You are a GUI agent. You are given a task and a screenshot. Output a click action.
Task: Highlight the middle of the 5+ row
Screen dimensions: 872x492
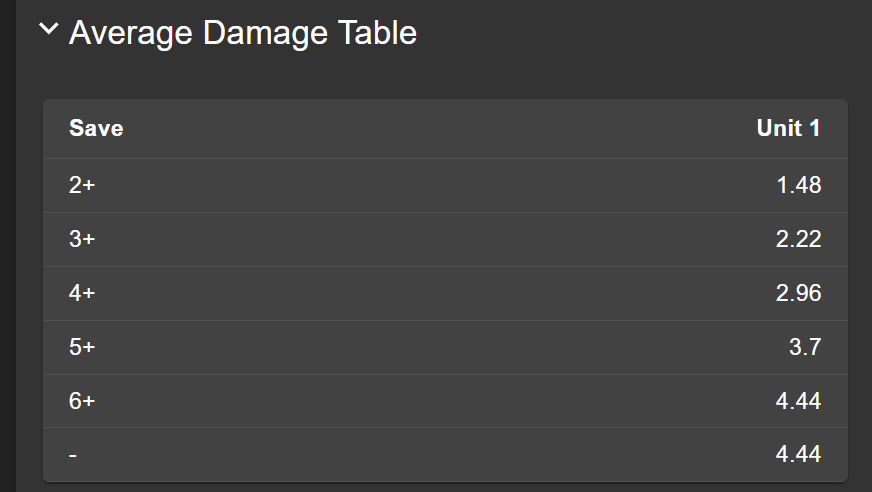pos(445,347)
